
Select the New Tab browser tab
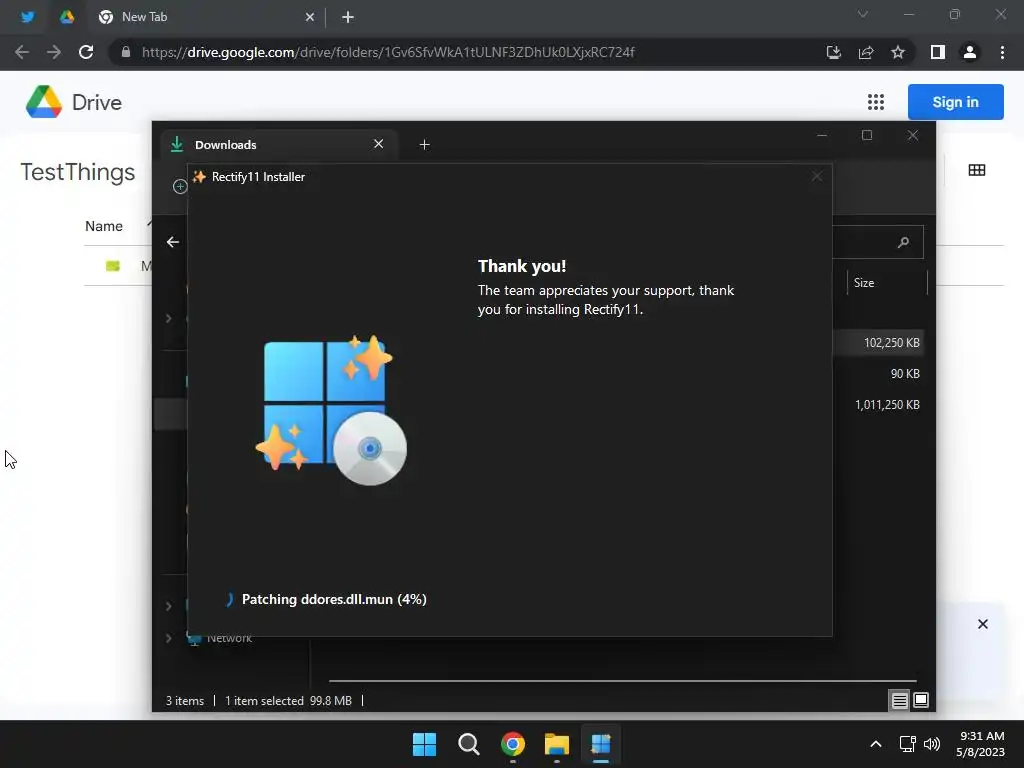pos(206,17)
